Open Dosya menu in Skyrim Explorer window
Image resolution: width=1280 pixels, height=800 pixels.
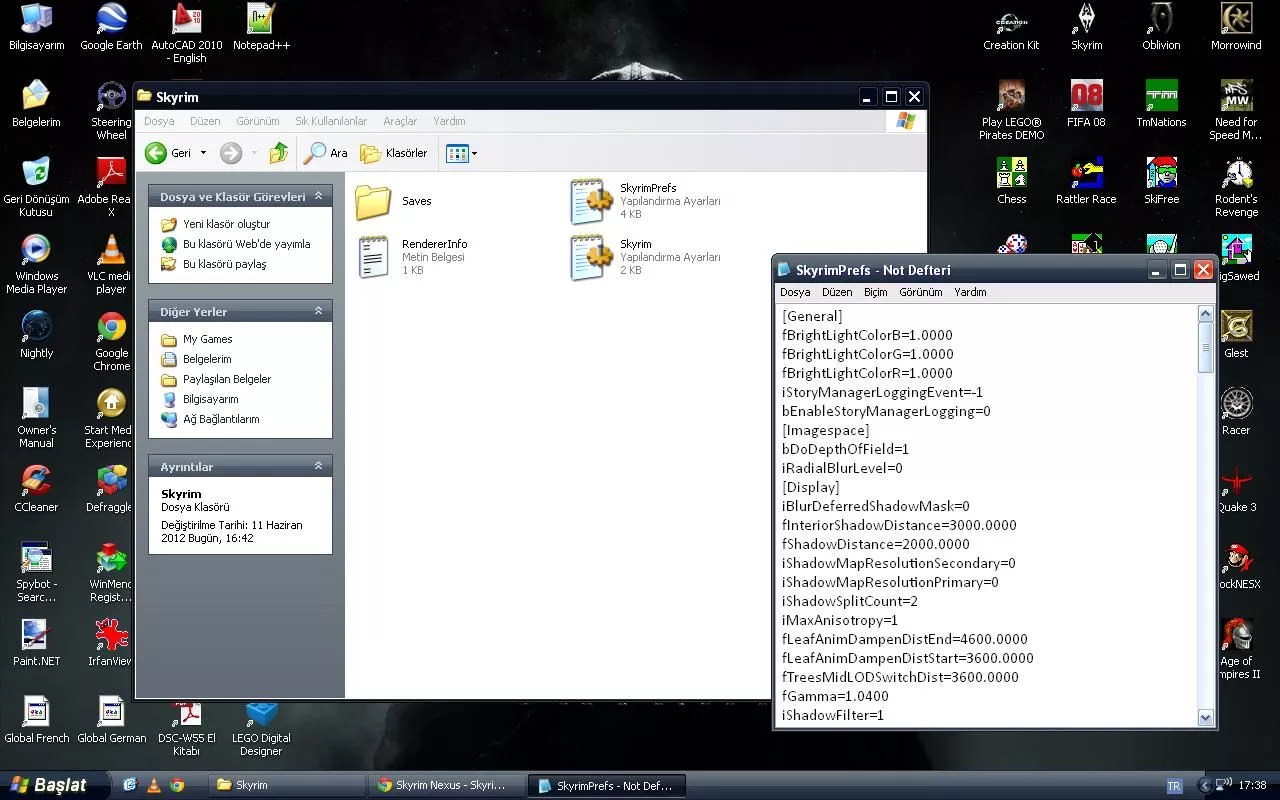159,121
